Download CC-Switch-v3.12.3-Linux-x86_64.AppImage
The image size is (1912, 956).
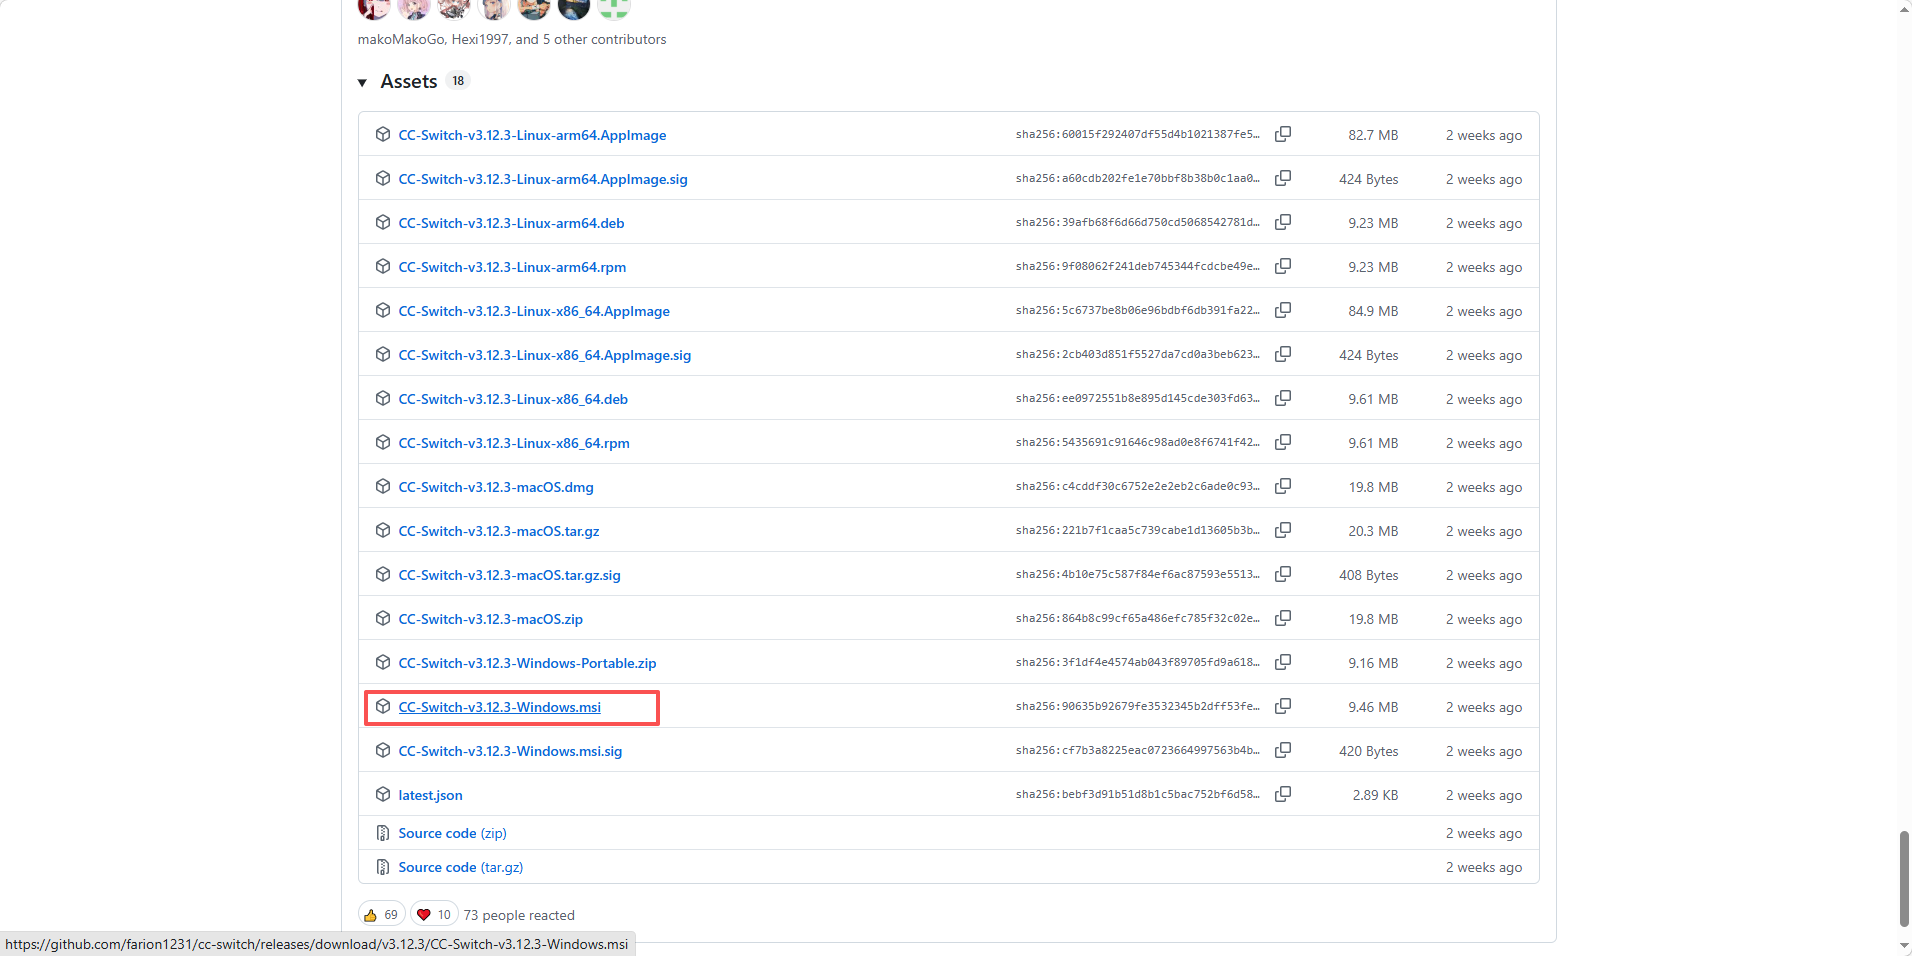(x=534, y=311)
